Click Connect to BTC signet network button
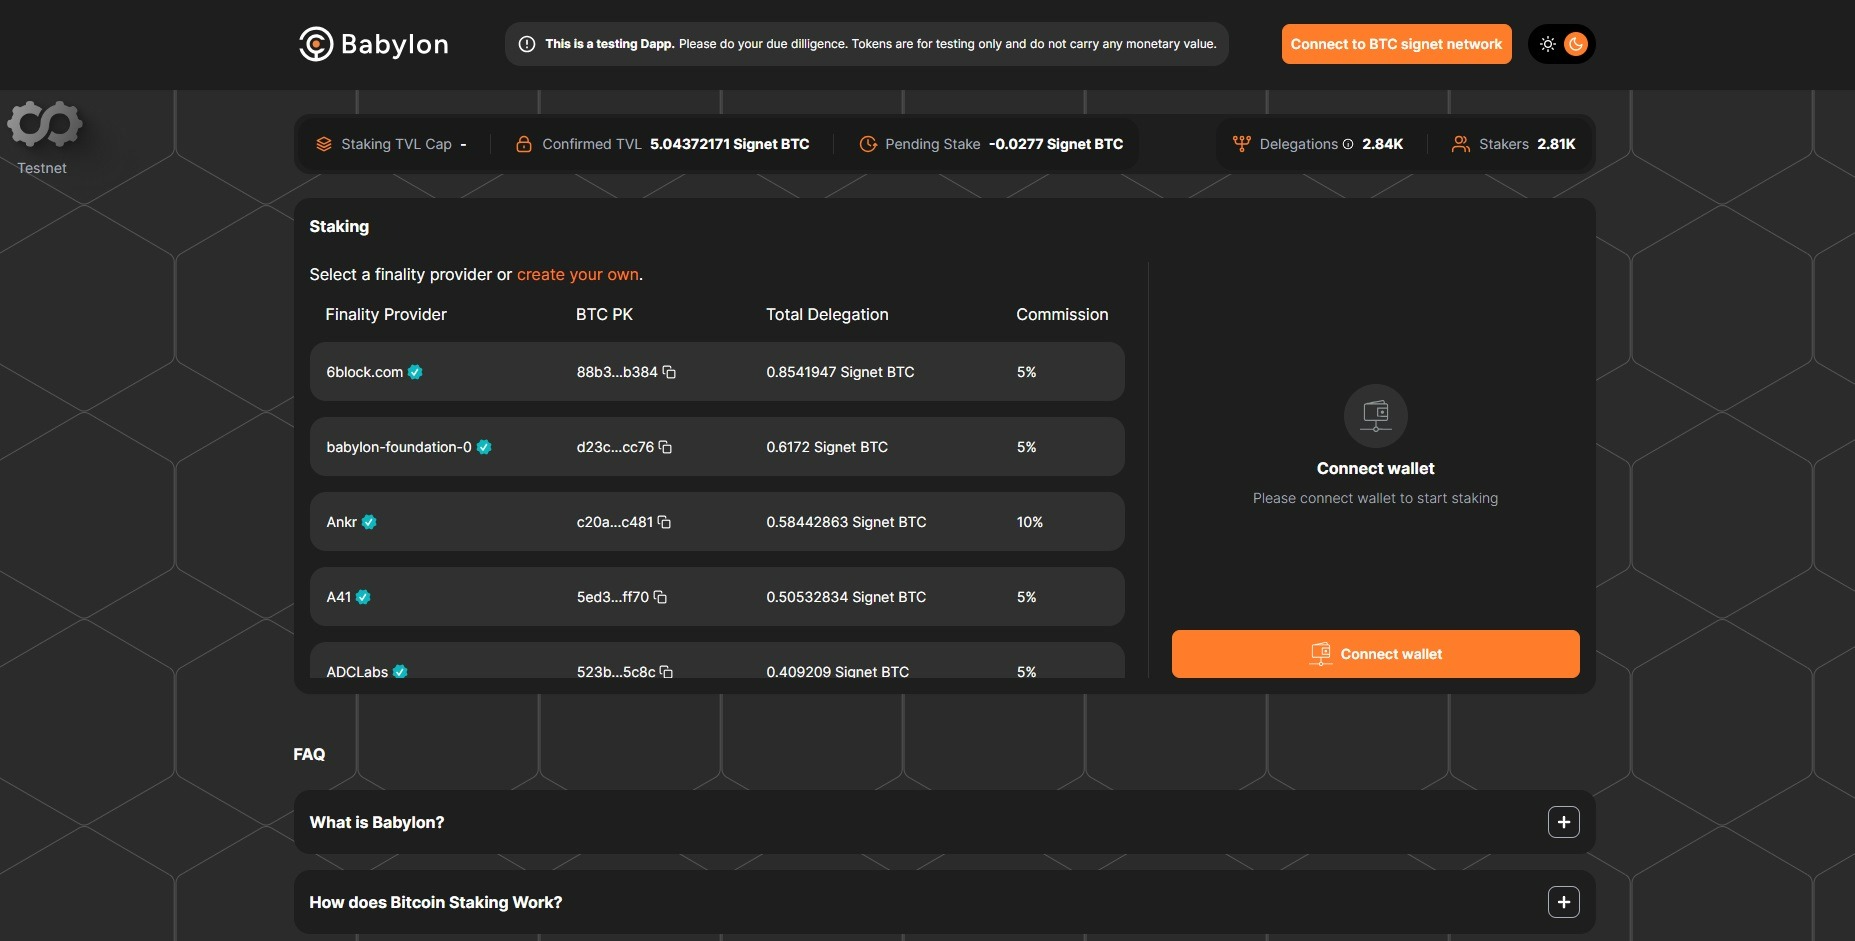Screen dimensions: 1855x941 click(x=1396, y=44)
